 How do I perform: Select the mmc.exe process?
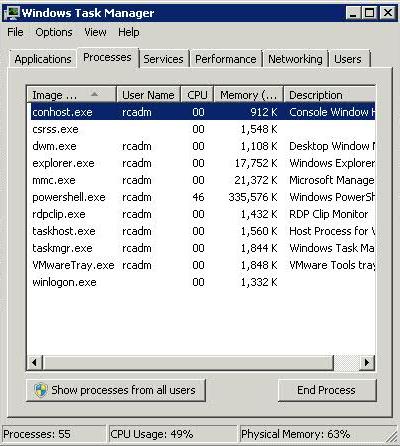point(201,180)
